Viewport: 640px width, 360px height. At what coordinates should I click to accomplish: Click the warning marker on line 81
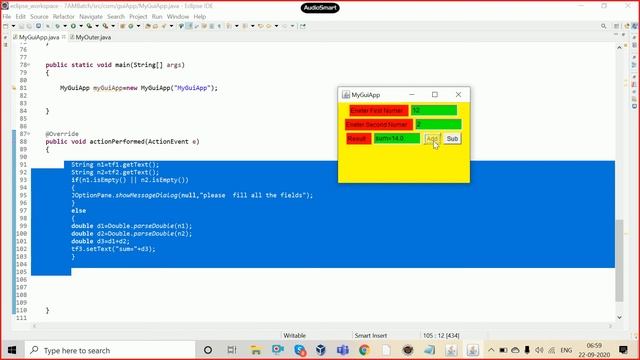(14, 88)
